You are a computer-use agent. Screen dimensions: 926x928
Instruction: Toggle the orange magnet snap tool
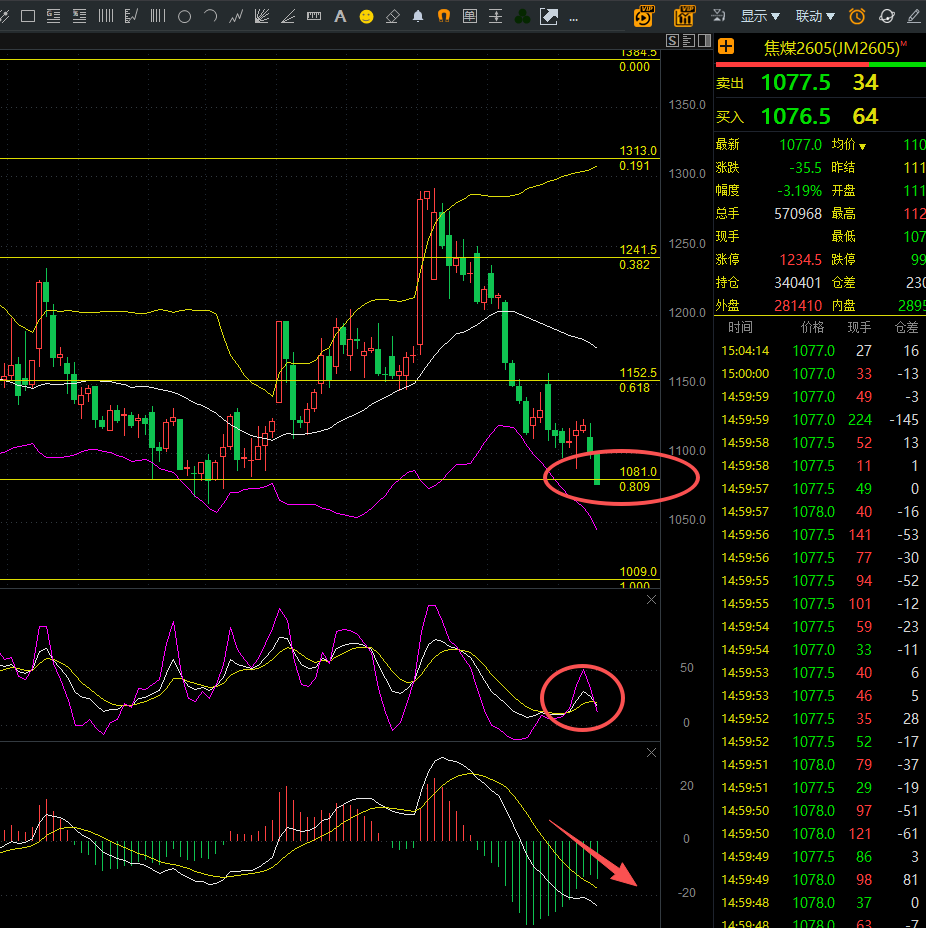click(444, 17)
